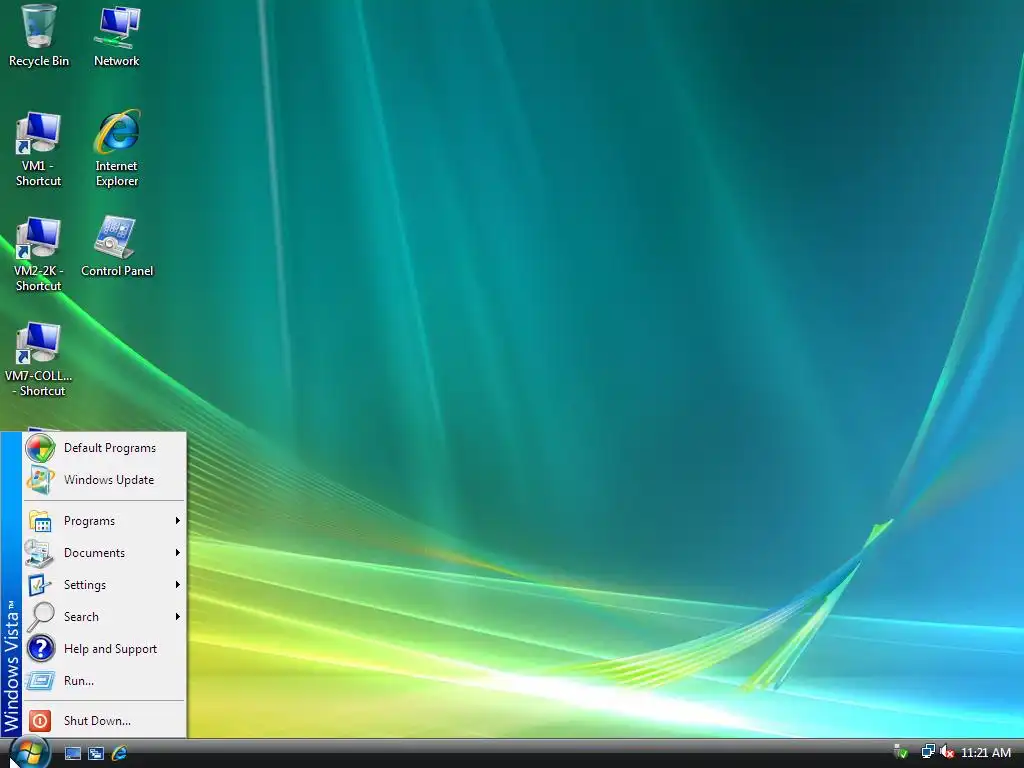Open the Search menu entry
The width and height of the screenshot is (1024, 768).
pos(104,617)
